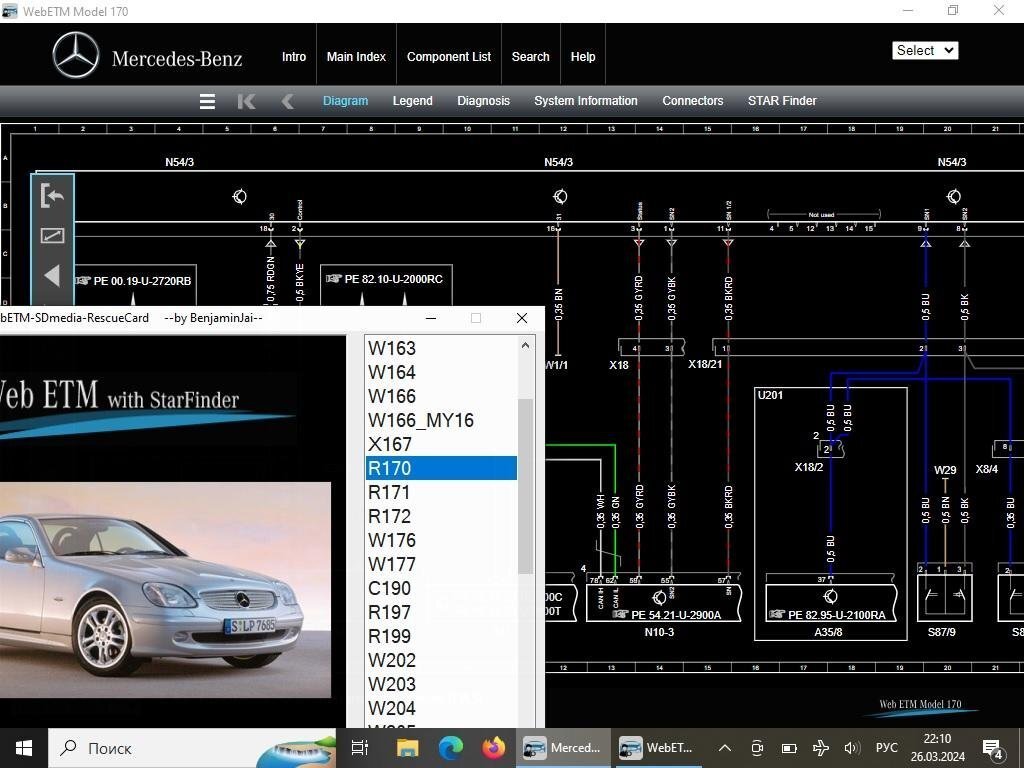1024x768 pixels.
Task: Select W204 in the model list
Action: coord(392,708)
